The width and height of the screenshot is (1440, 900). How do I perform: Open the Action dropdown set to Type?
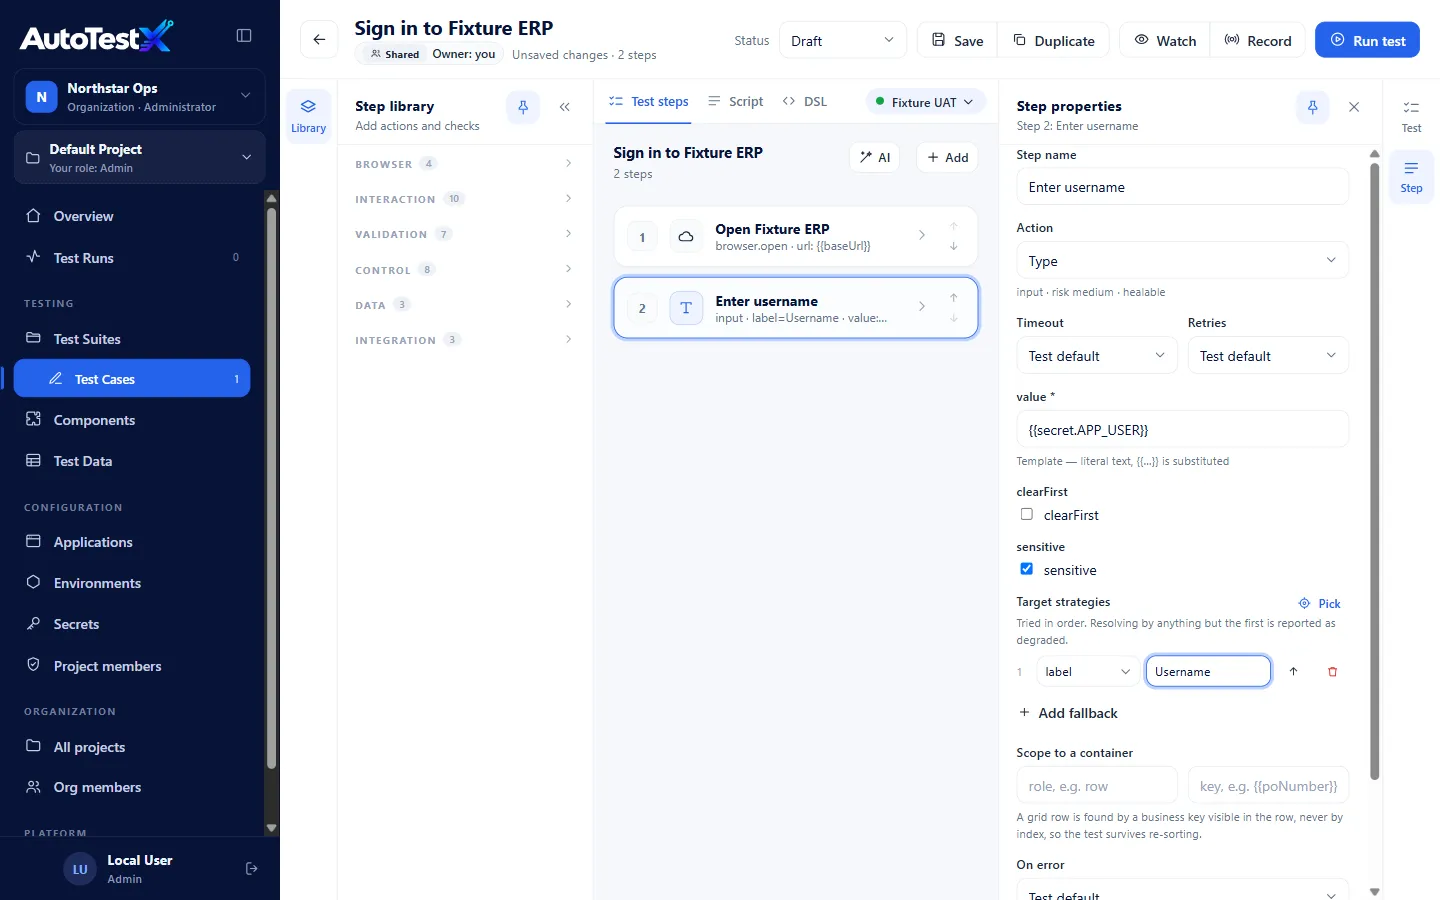click(1182, 261)
